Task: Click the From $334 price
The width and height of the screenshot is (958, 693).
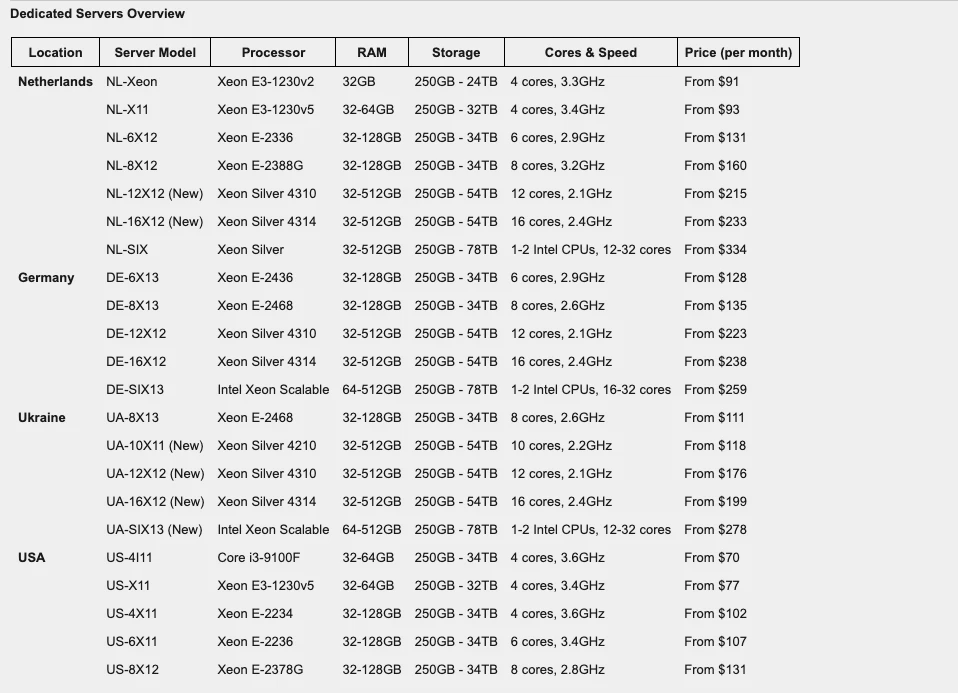Action: (715, 250)
